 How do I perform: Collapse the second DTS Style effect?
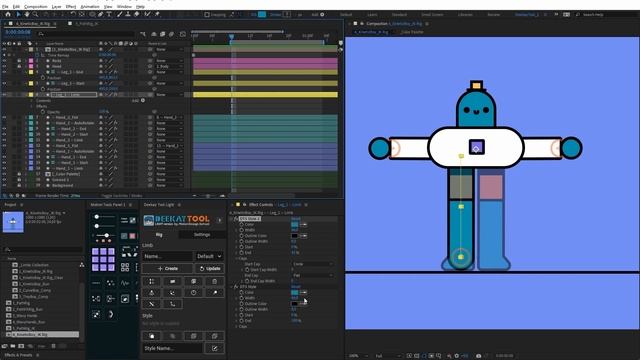point(231,287)
